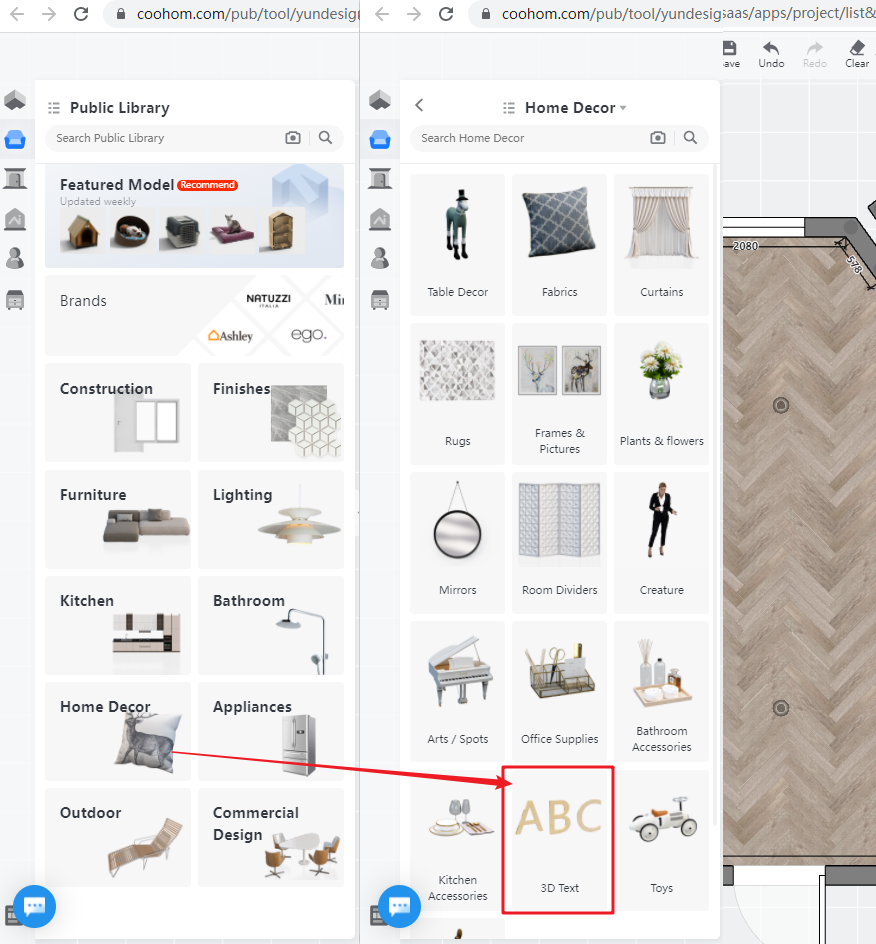
Task: Click the AI house icon in right window sidebar
Action: tap(380, 219)
